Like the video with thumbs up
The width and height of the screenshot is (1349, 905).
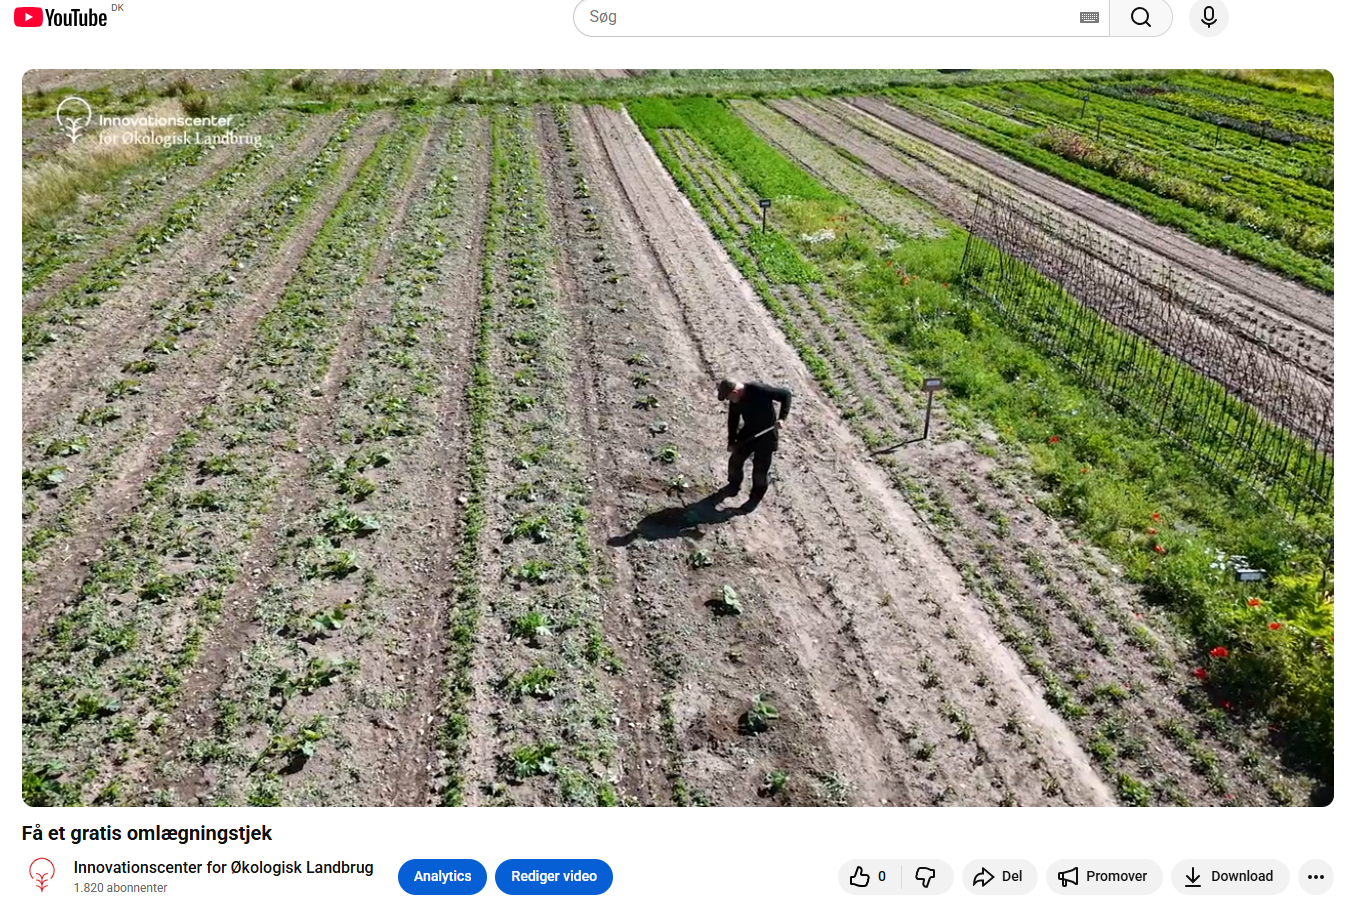pyautogui.click(x=860, y=877)
